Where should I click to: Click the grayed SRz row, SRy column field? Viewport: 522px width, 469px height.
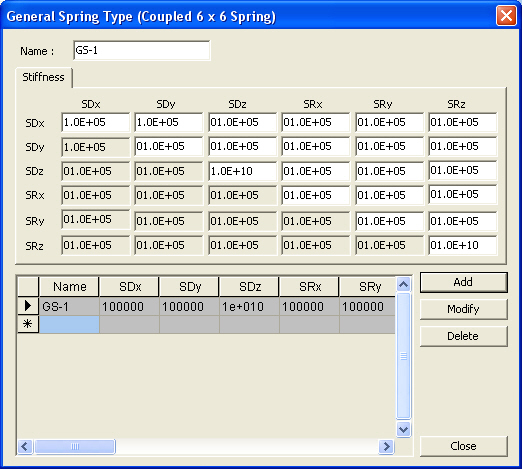(x=389, y=245)
